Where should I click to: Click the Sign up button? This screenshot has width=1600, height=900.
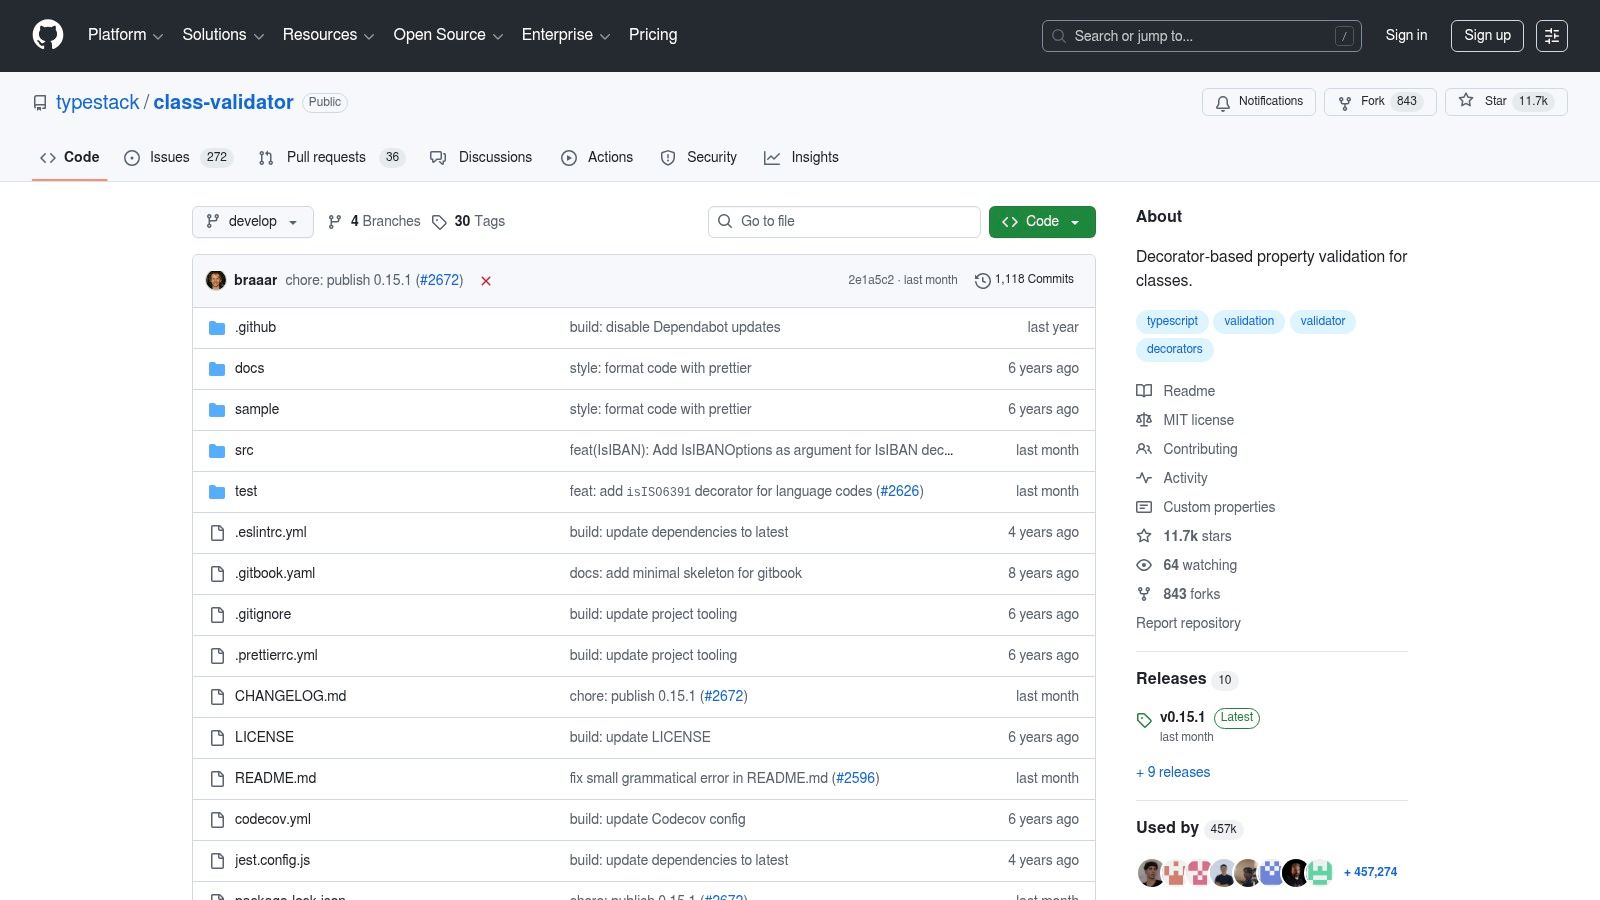[x=1487, y=35]
